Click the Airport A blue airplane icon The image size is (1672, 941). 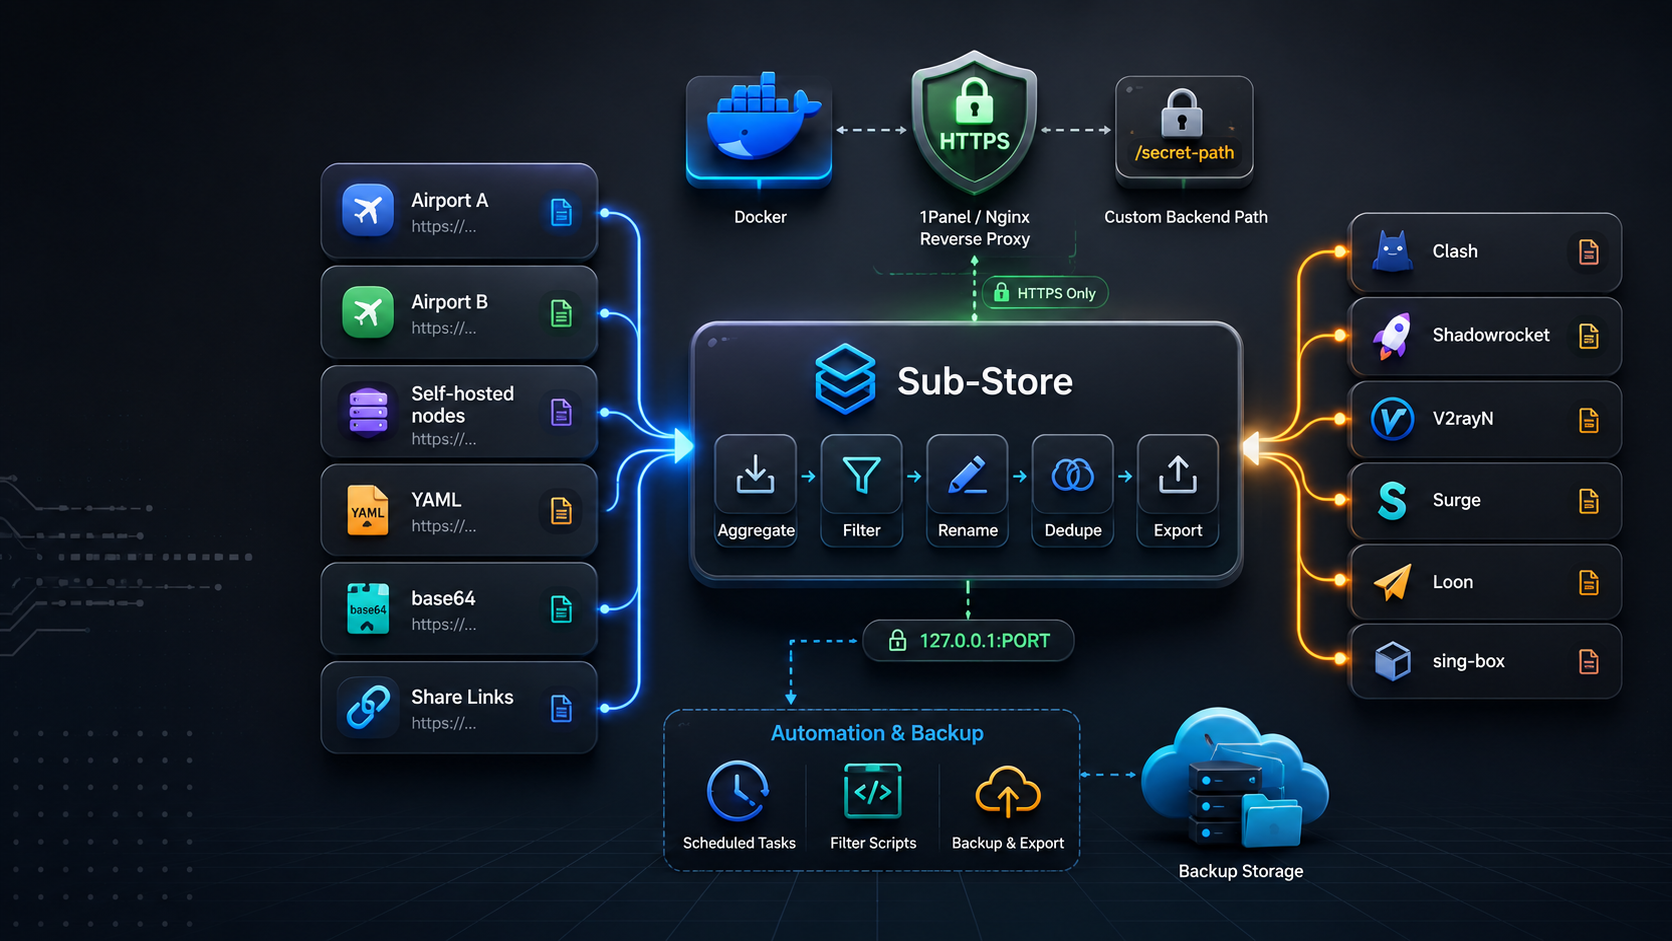tap(368, 210)
